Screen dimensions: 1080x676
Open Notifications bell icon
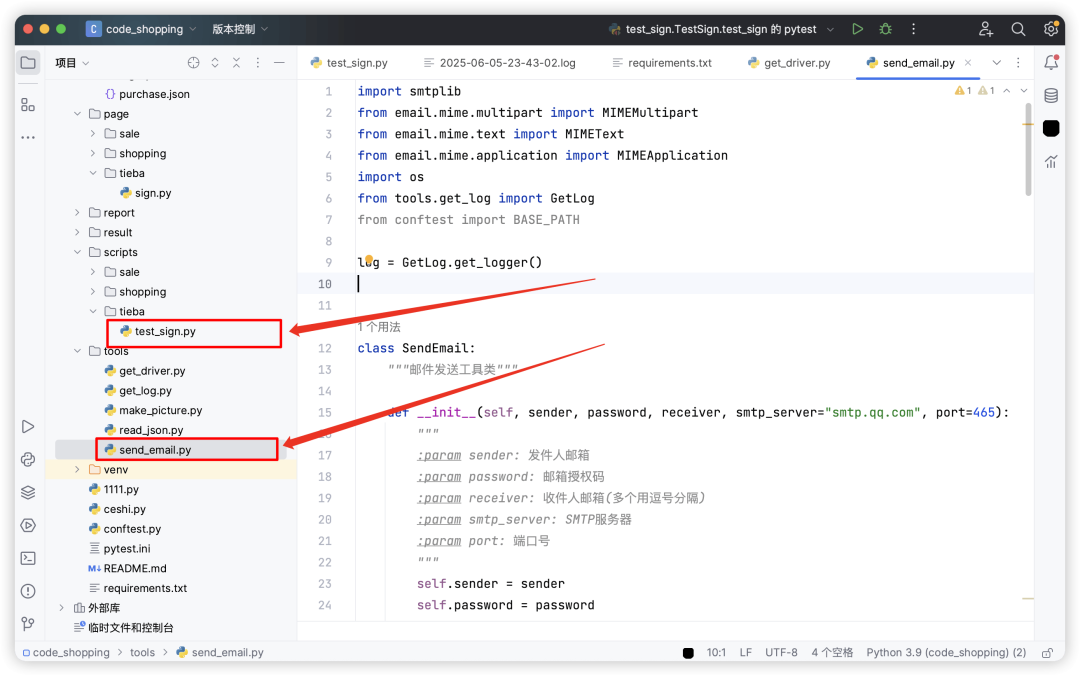click(1051, 63)
